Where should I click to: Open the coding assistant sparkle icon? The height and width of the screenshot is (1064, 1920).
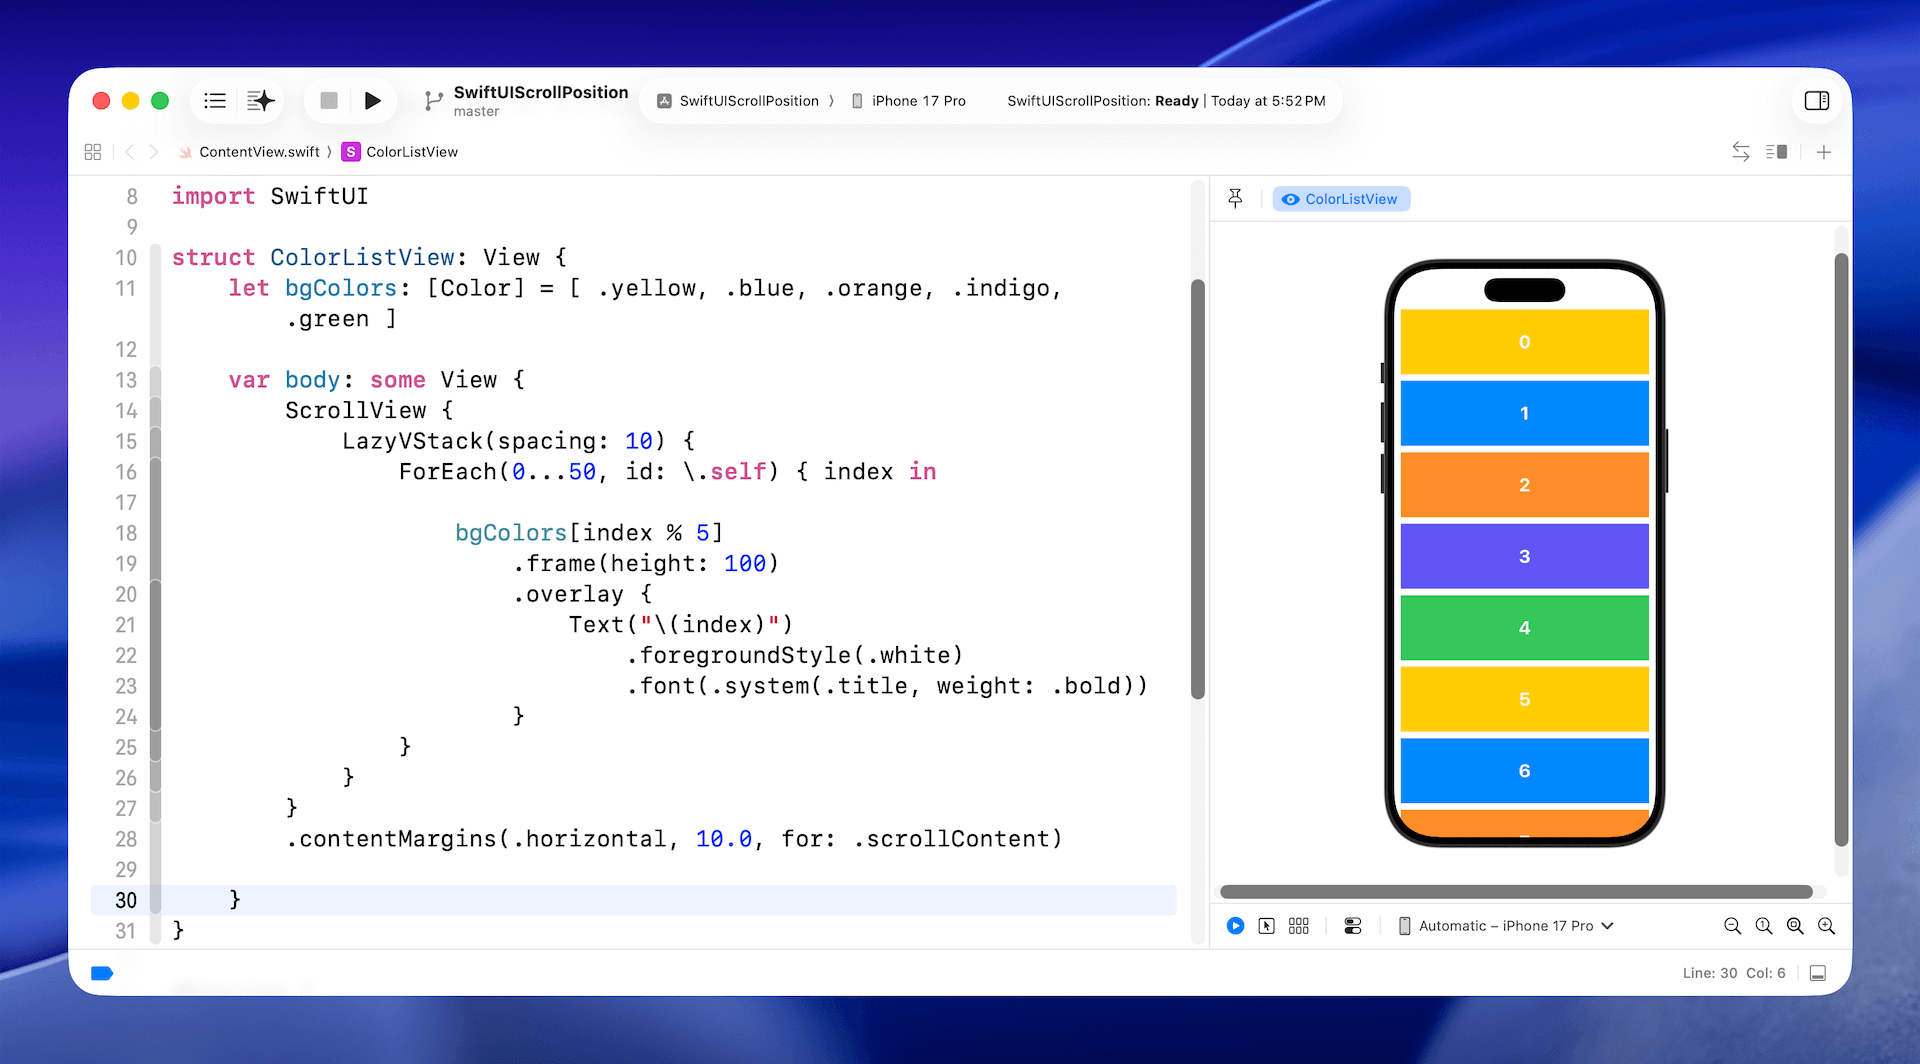[260, 101]
